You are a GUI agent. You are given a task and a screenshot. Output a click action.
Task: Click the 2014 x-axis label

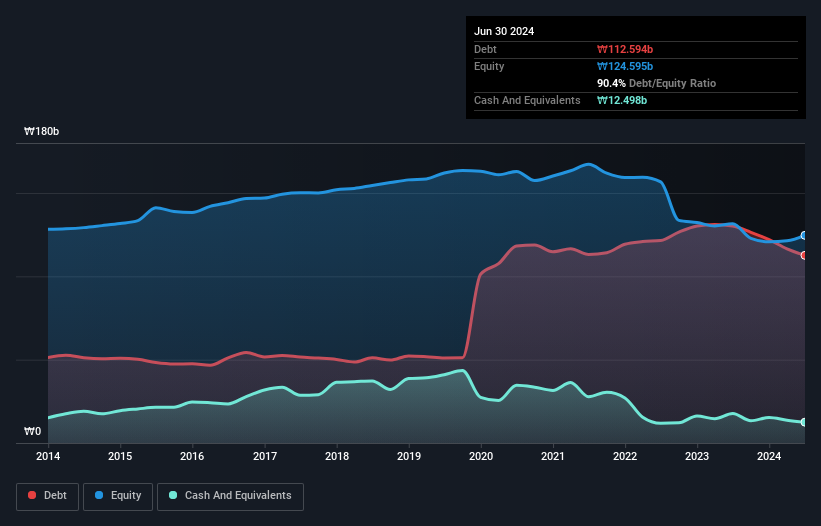[x=48, y=456]
